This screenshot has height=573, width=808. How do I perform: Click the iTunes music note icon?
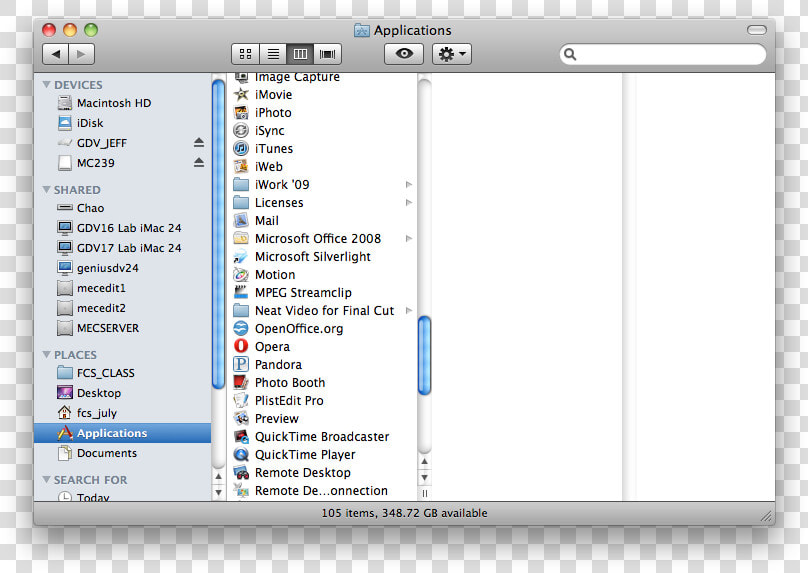click(241, 148)
